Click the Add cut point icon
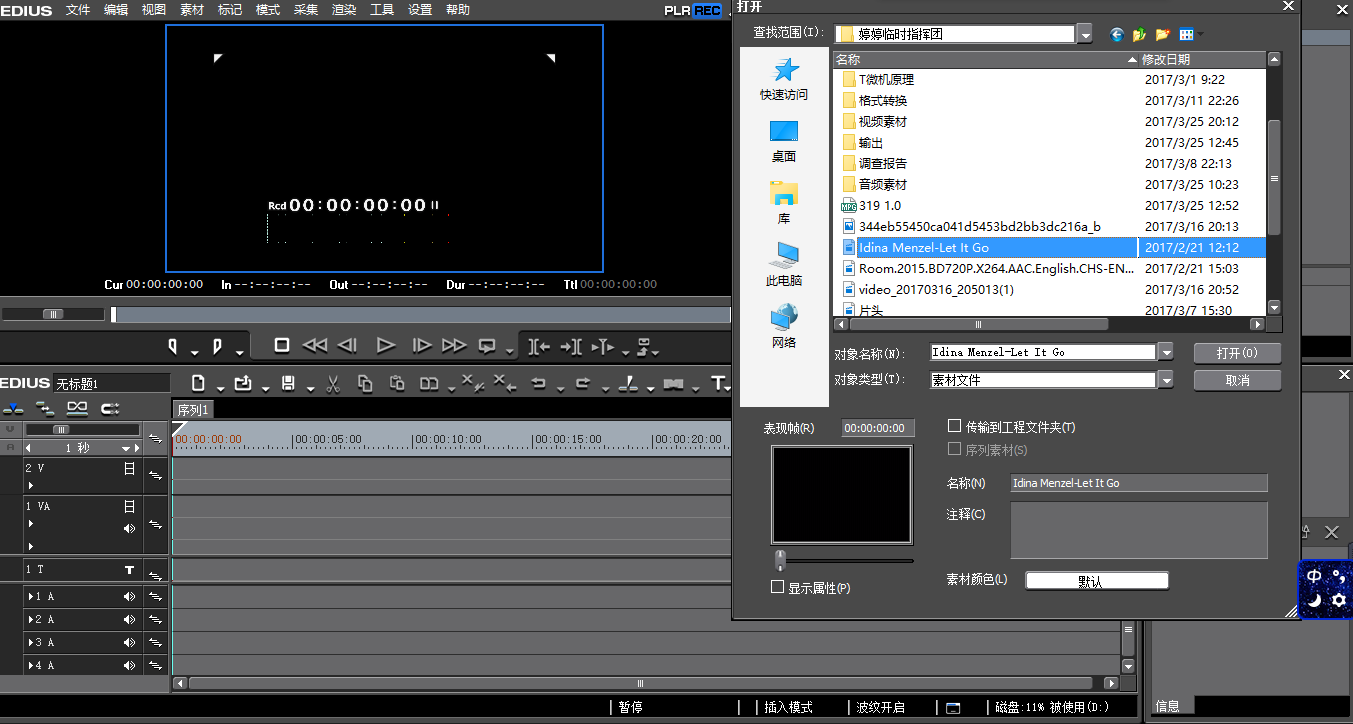This screenshot has height=724, width=1353. coord(628,383)
